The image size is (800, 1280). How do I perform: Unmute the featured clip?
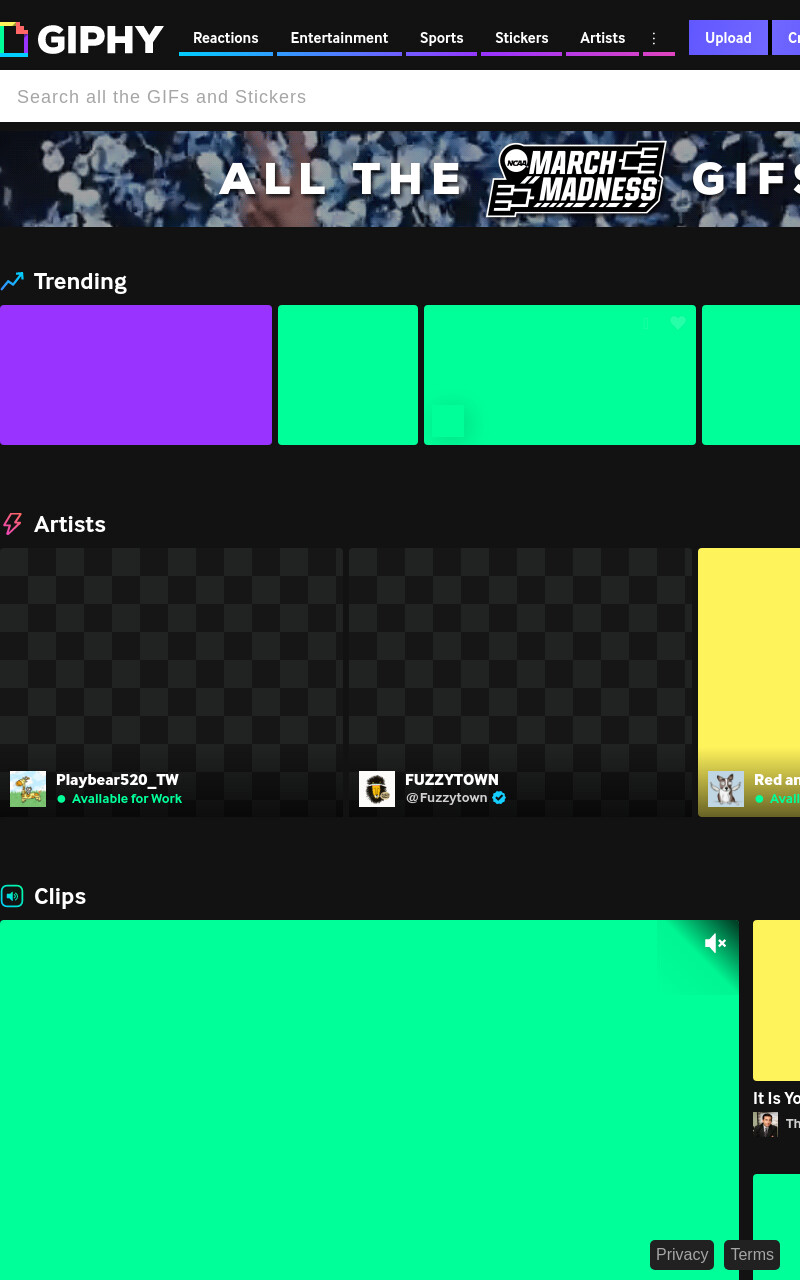715,943
